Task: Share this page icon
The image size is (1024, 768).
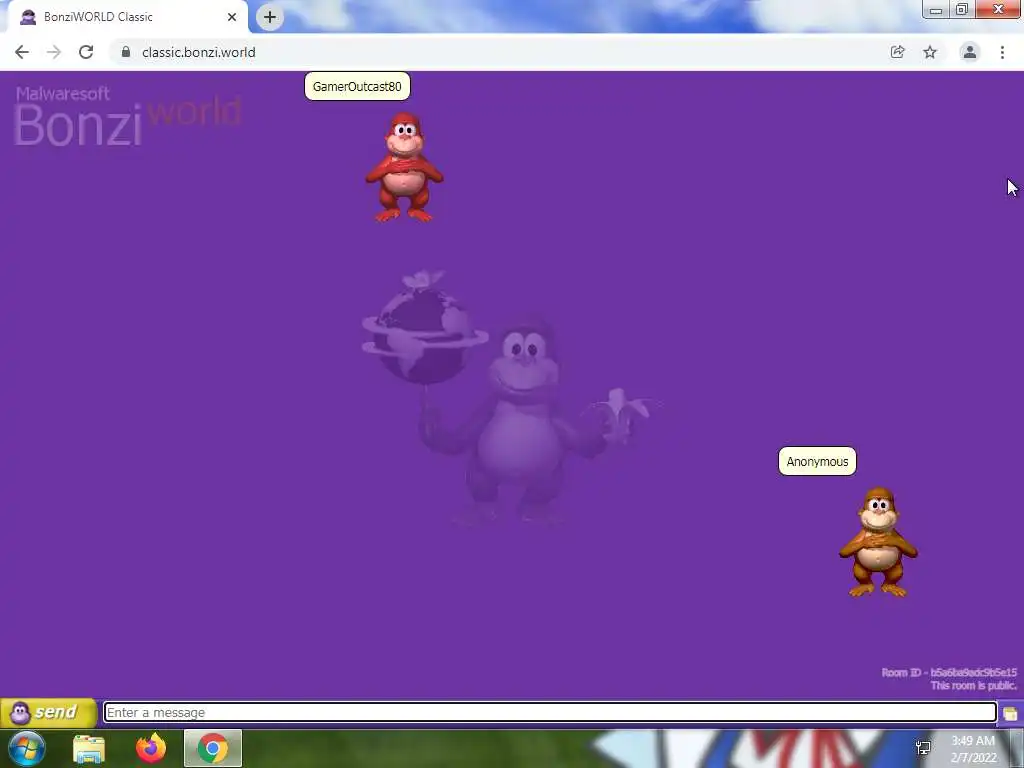Action: pyautogui.click(x=897, y=52)
